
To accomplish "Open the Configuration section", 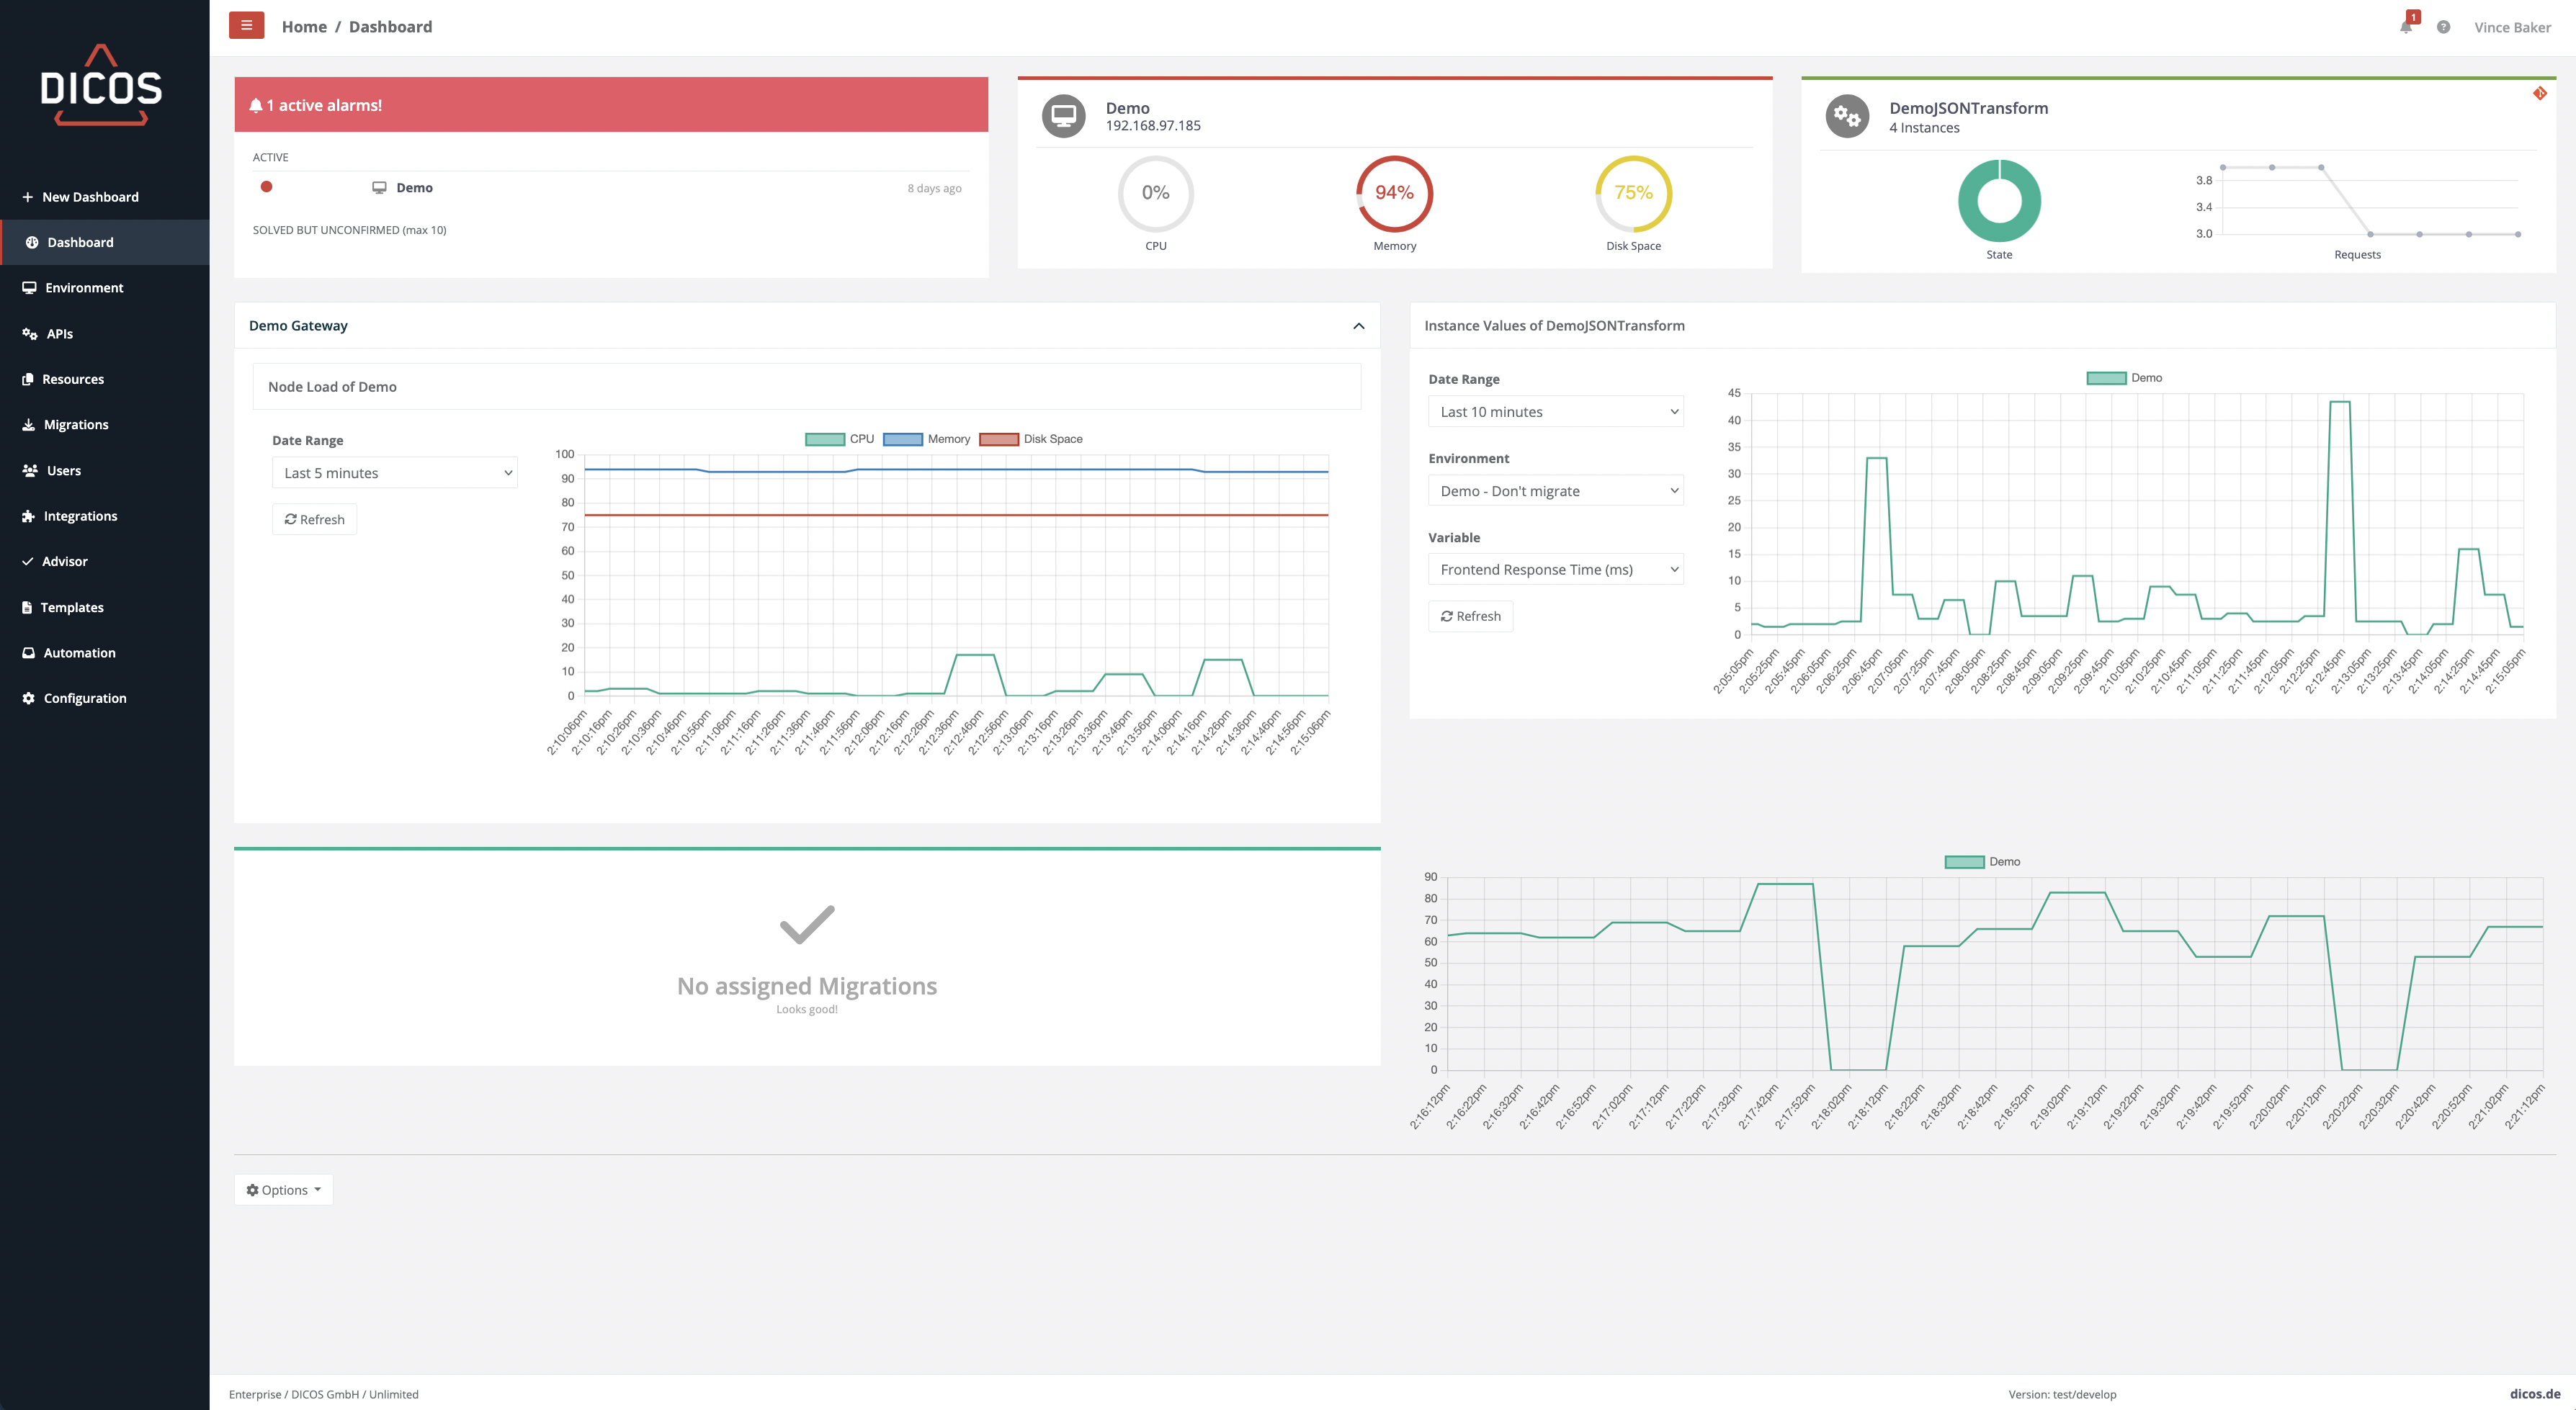I will coord(85,697).
